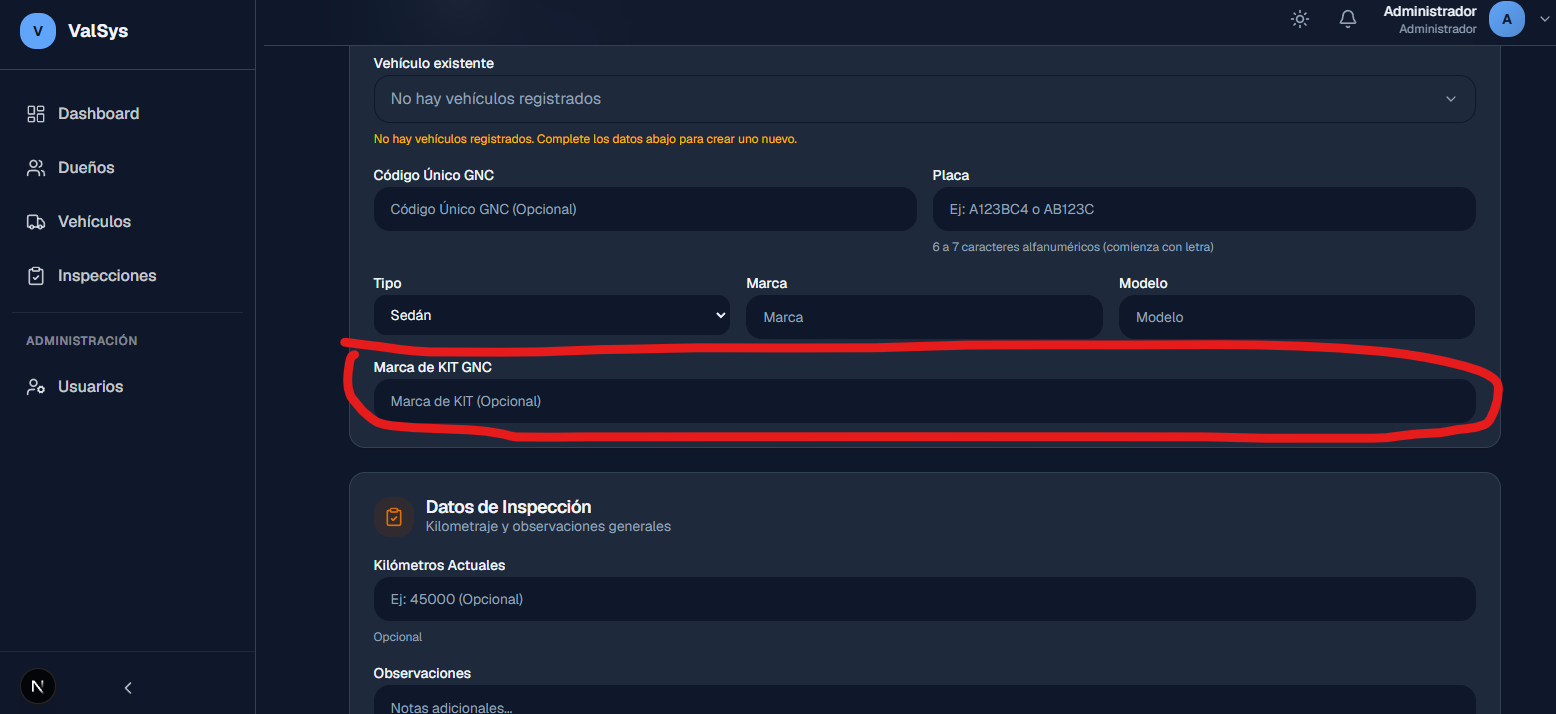Focus the Marca de KIT GNC field

tap(924, 401)
